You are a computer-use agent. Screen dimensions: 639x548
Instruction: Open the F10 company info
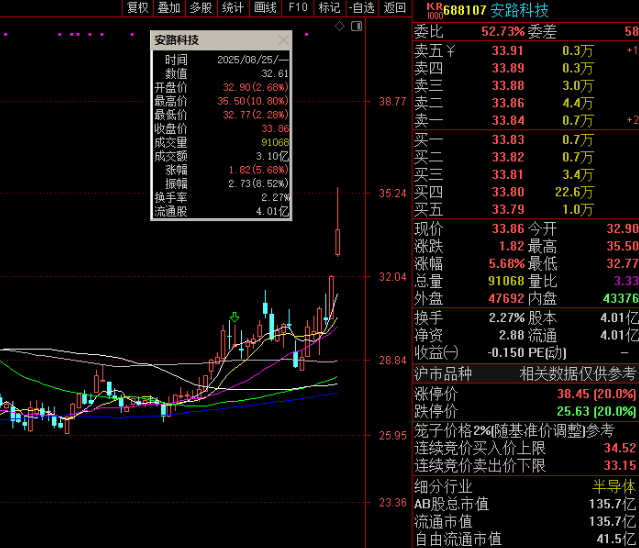point(298,8)
